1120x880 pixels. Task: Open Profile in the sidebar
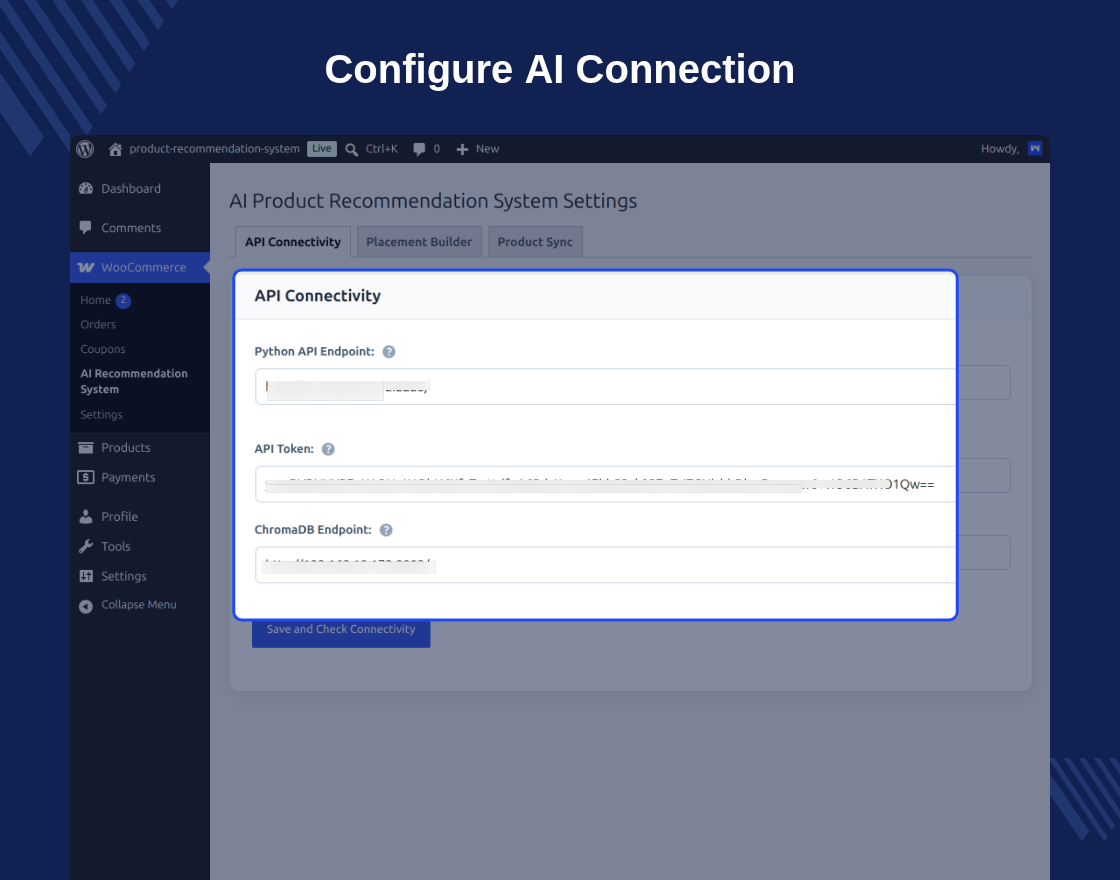click(119, 516)
